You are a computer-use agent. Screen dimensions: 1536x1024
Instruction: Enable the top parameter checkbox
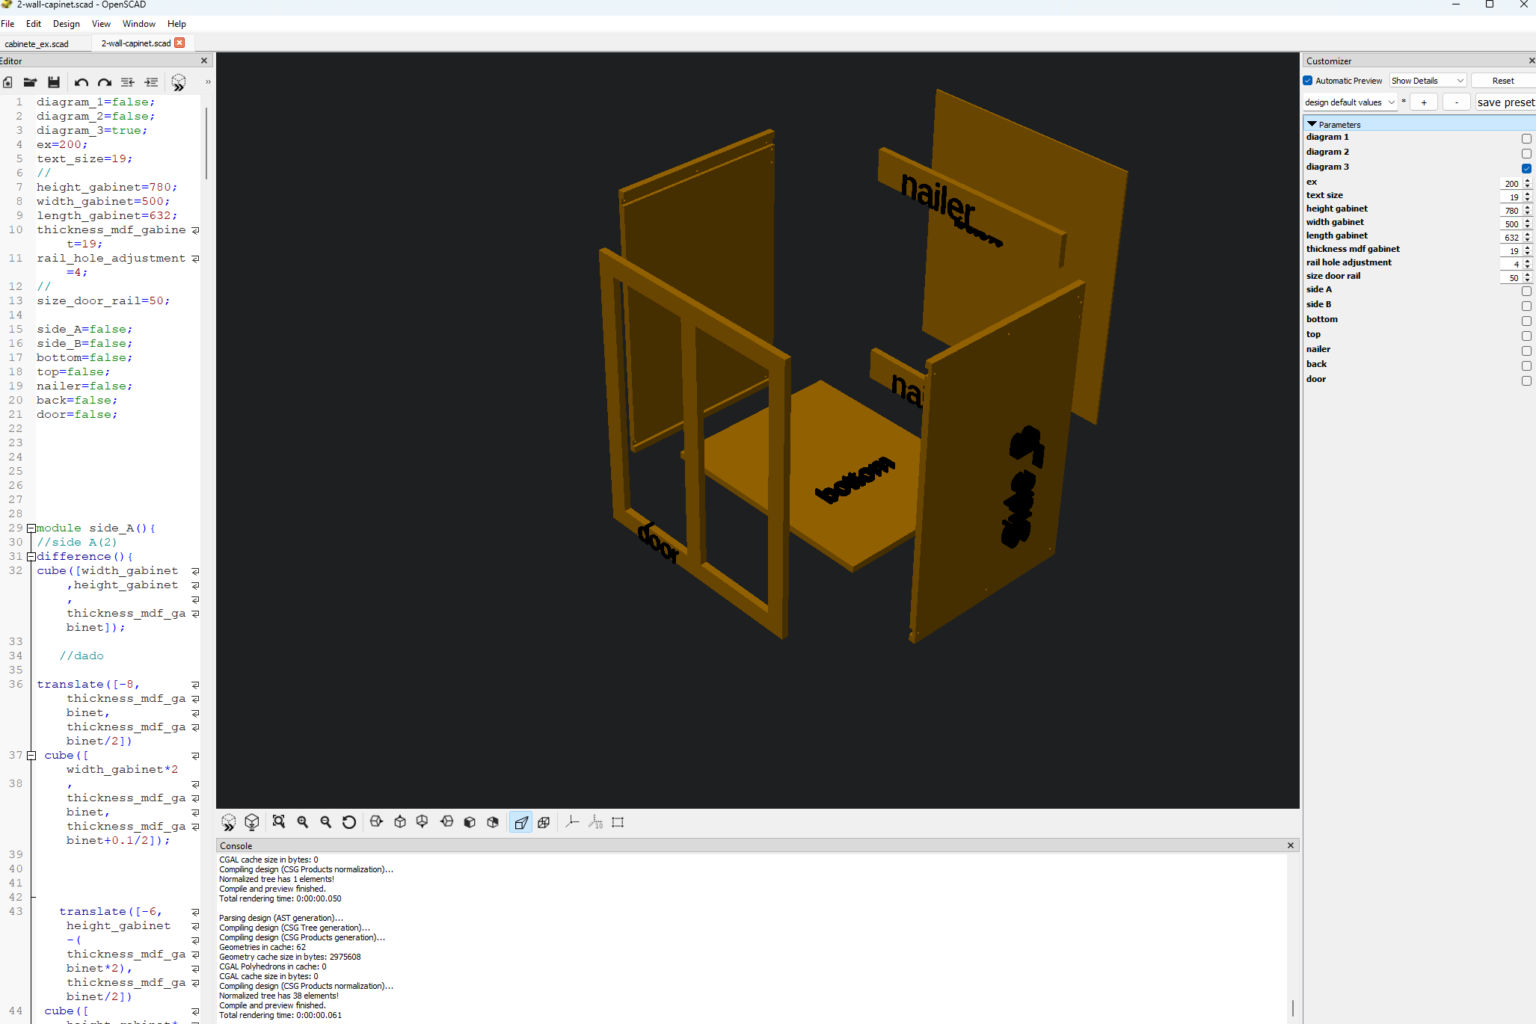(x=1526, y=336)
